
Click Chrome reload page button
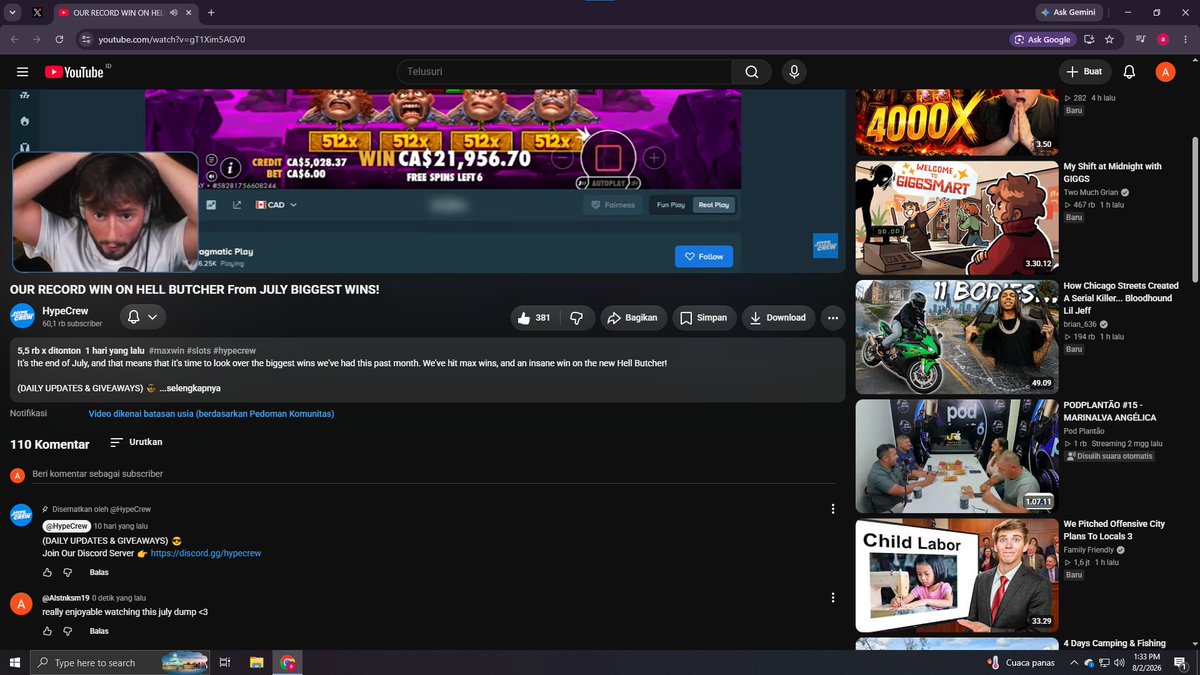coord(60,40)
